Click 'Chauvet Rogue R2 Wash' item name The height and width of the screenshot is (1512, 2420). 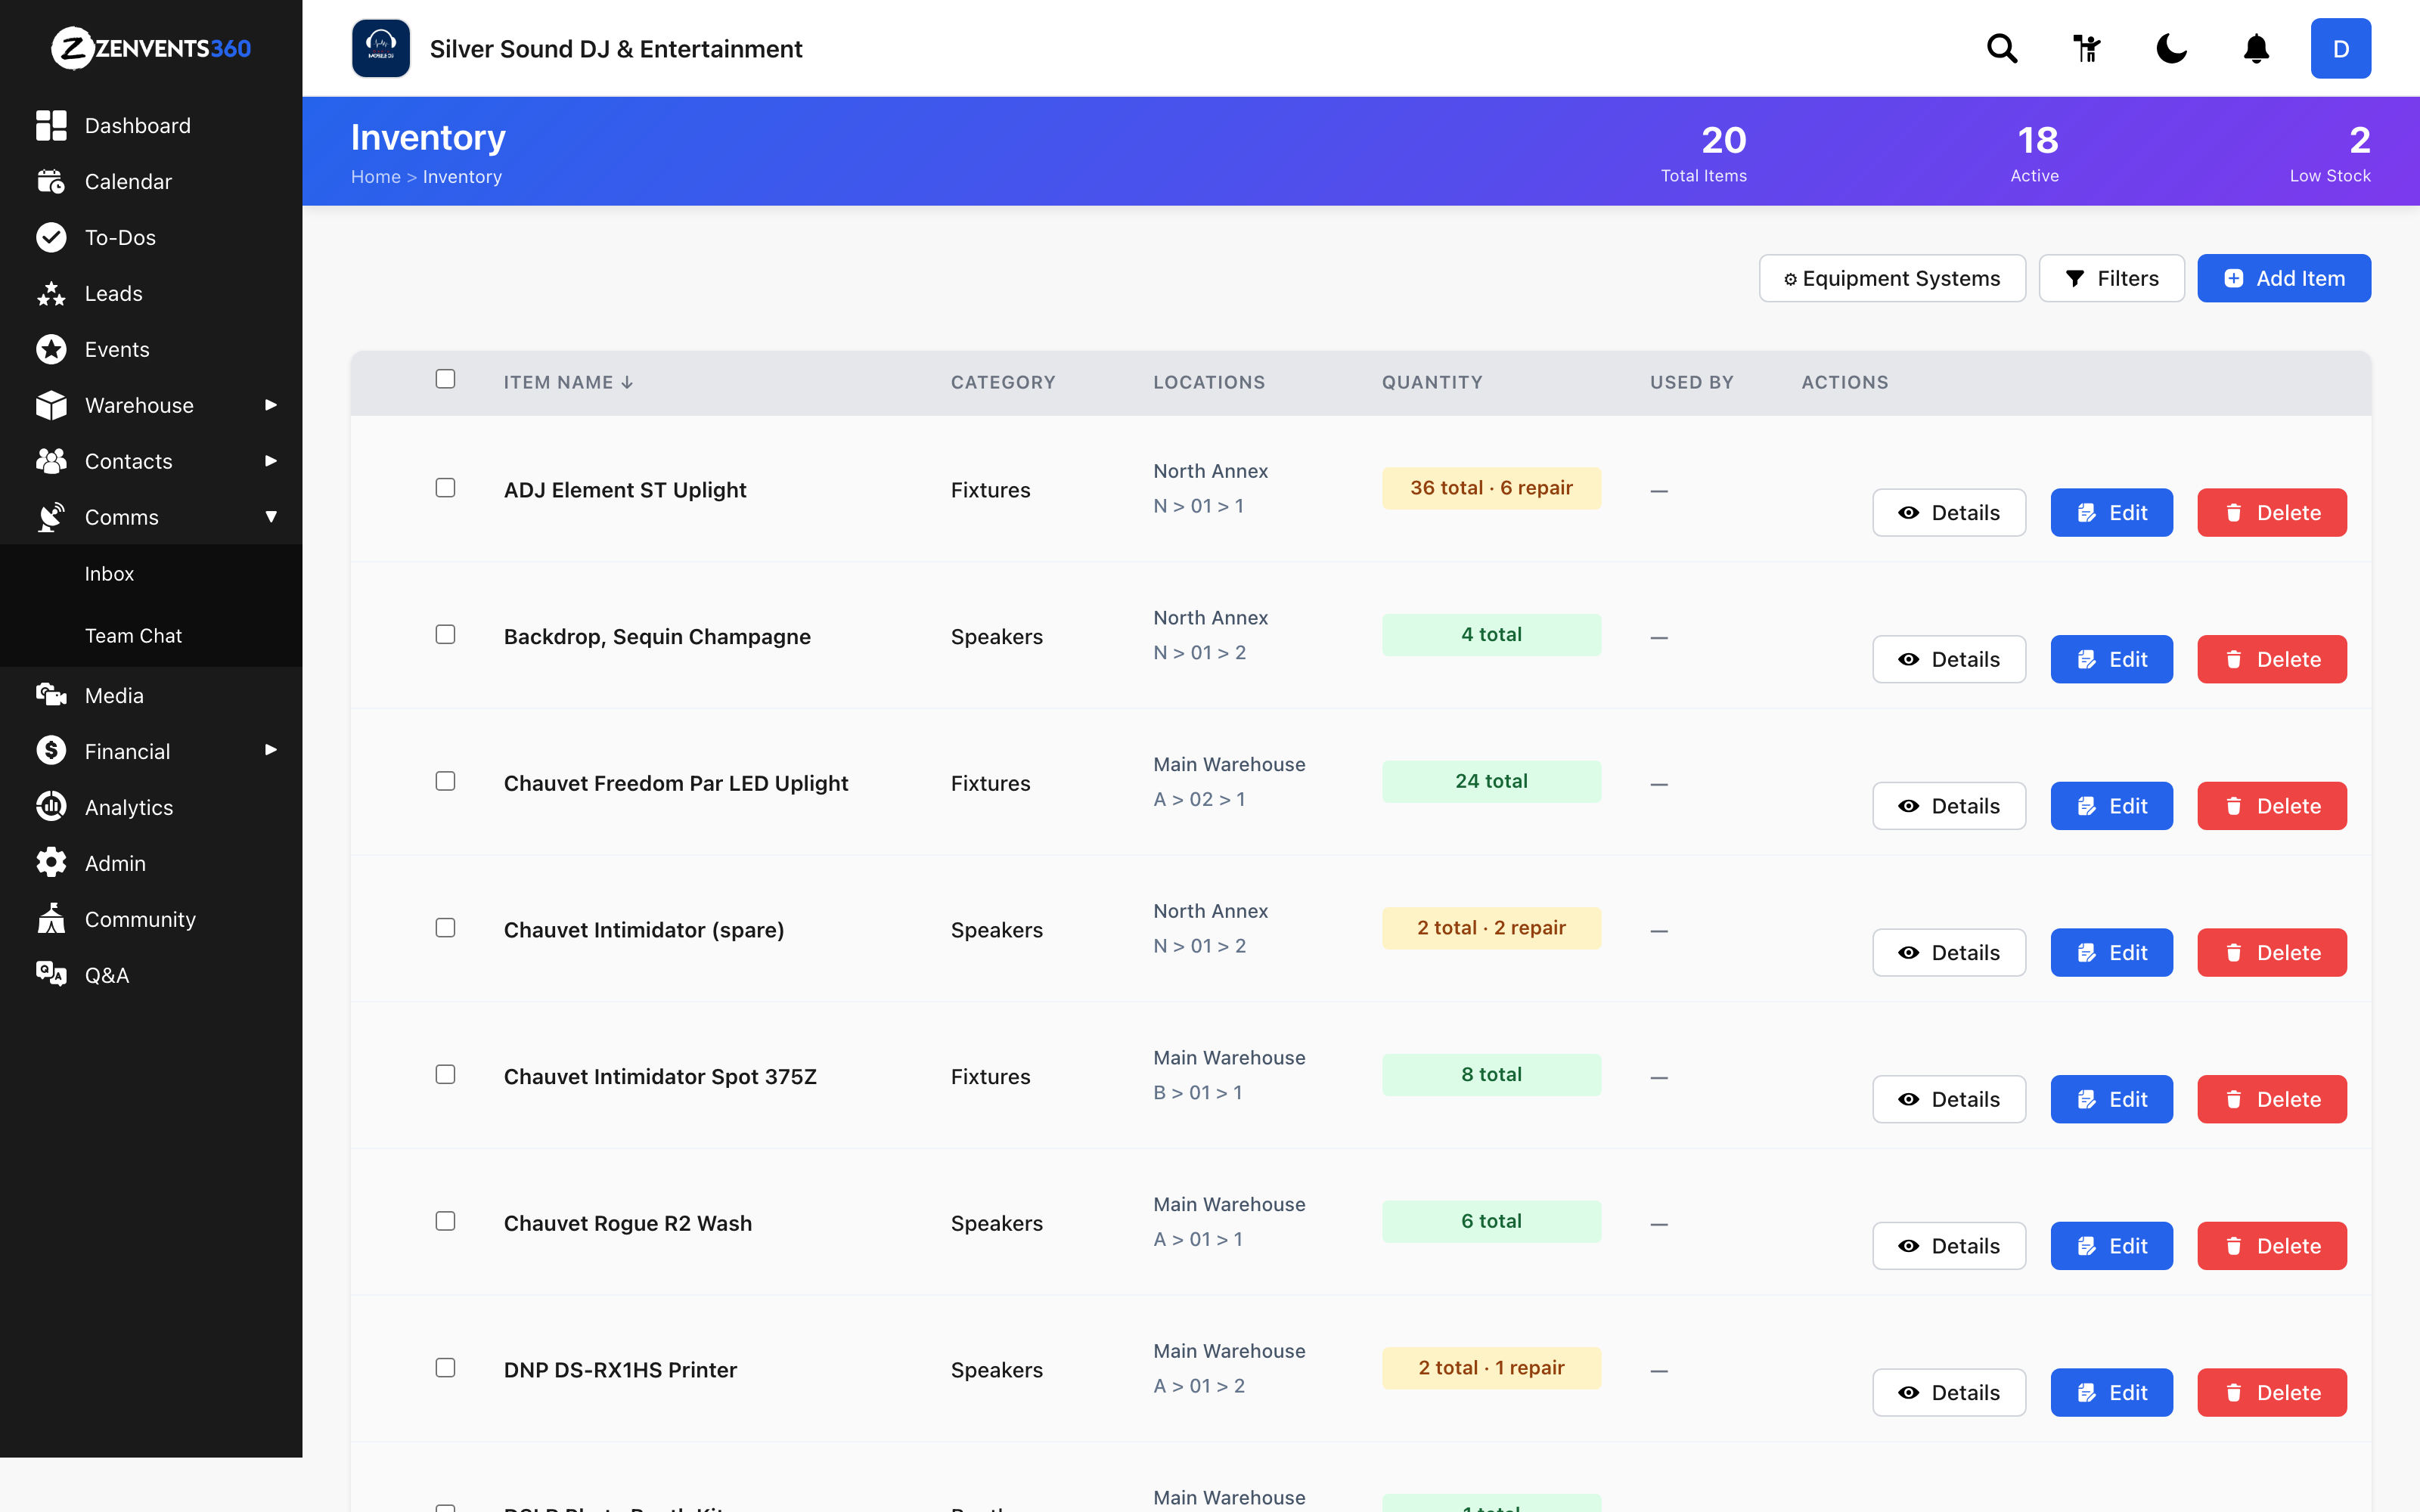pos(627,1223)
